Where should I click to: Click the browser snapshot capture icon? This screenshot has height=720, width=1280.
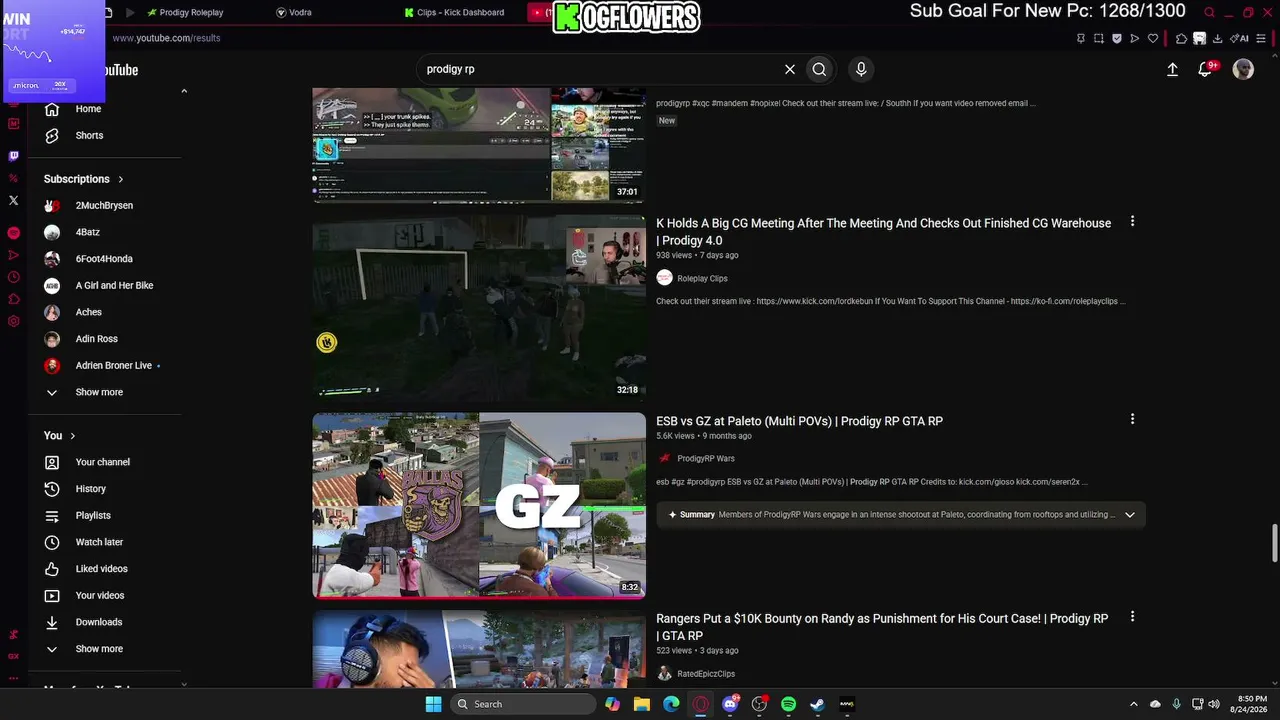tap(1098, 38)
